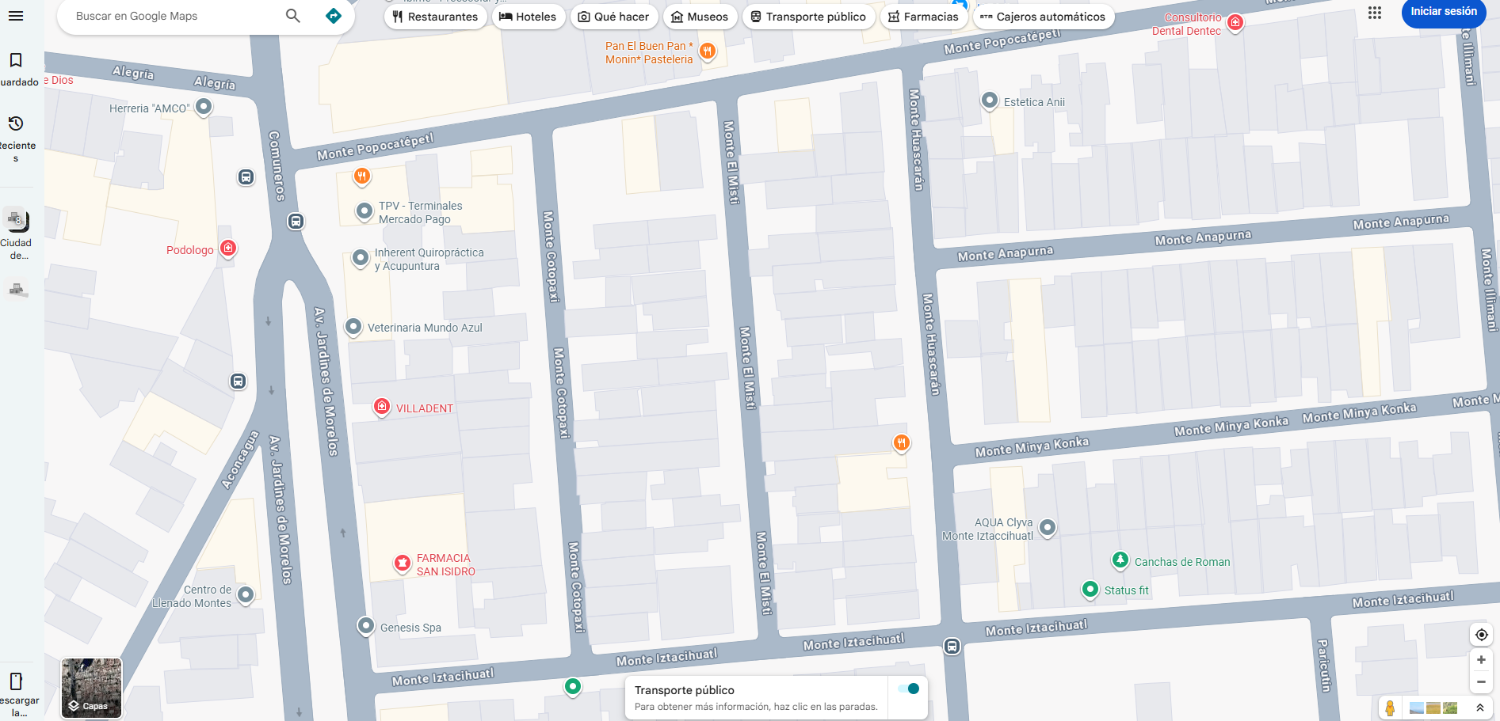
Task: Open directions with blue arrow icon
Action: point(334,16)
